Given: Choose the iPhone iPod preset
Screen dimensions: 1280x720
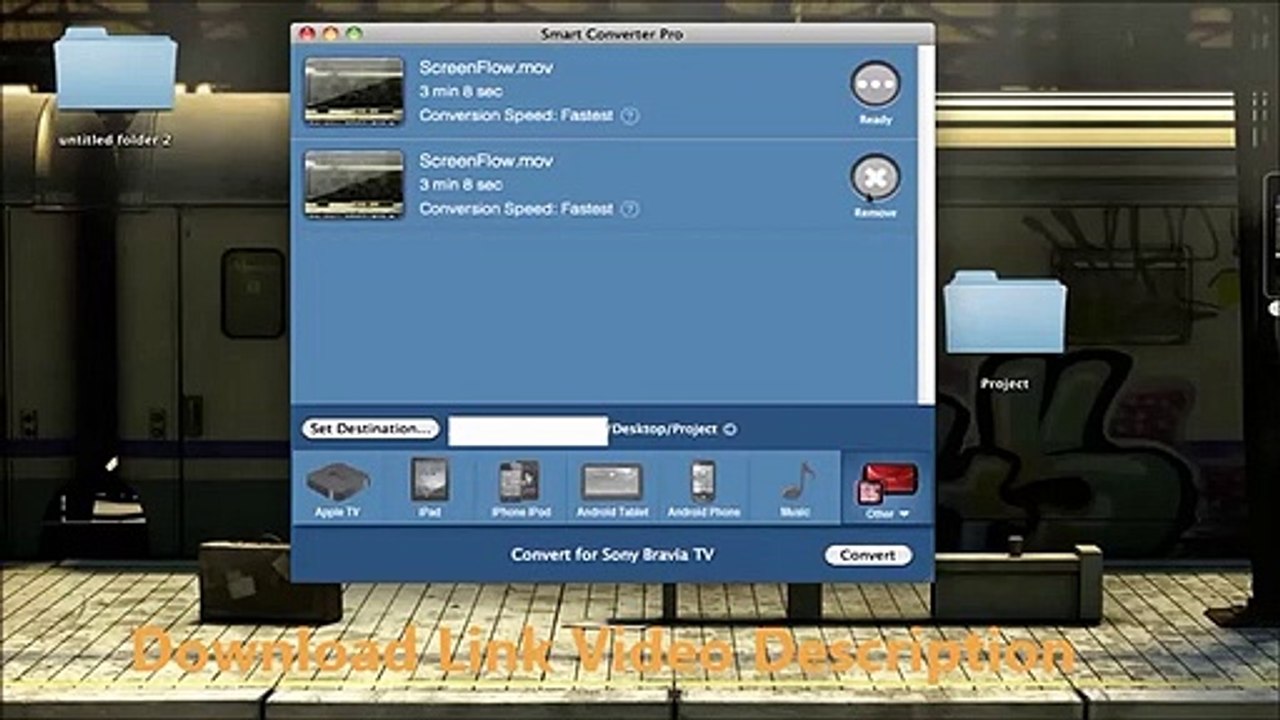Looking at the screenshot, I should (520, 488).
